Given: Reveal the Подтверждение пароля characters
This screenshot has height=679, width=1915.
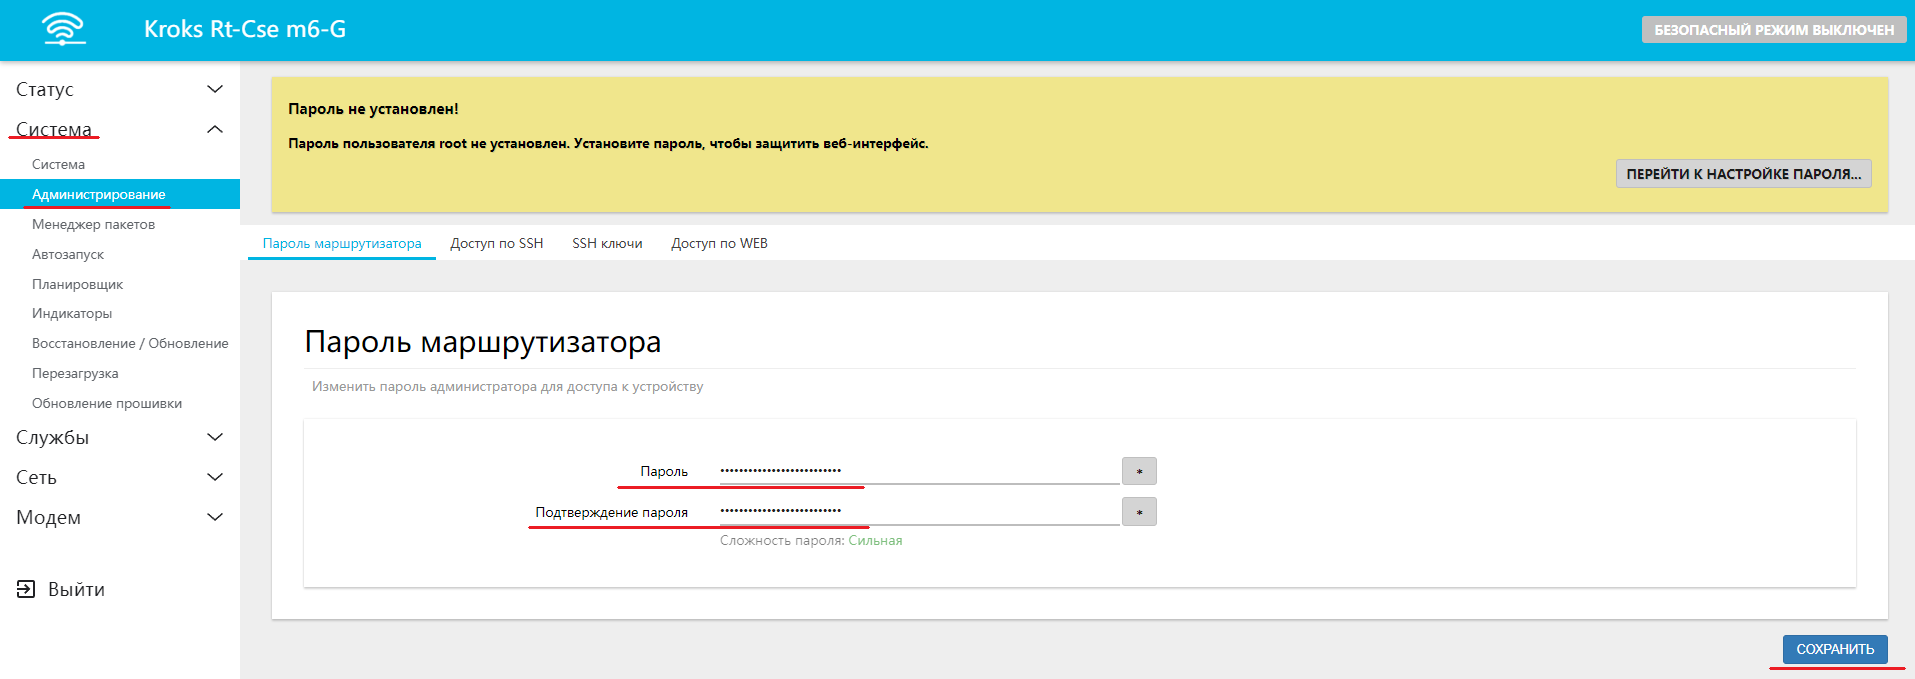Looking at the screenshot, I should click(1139, 512).
